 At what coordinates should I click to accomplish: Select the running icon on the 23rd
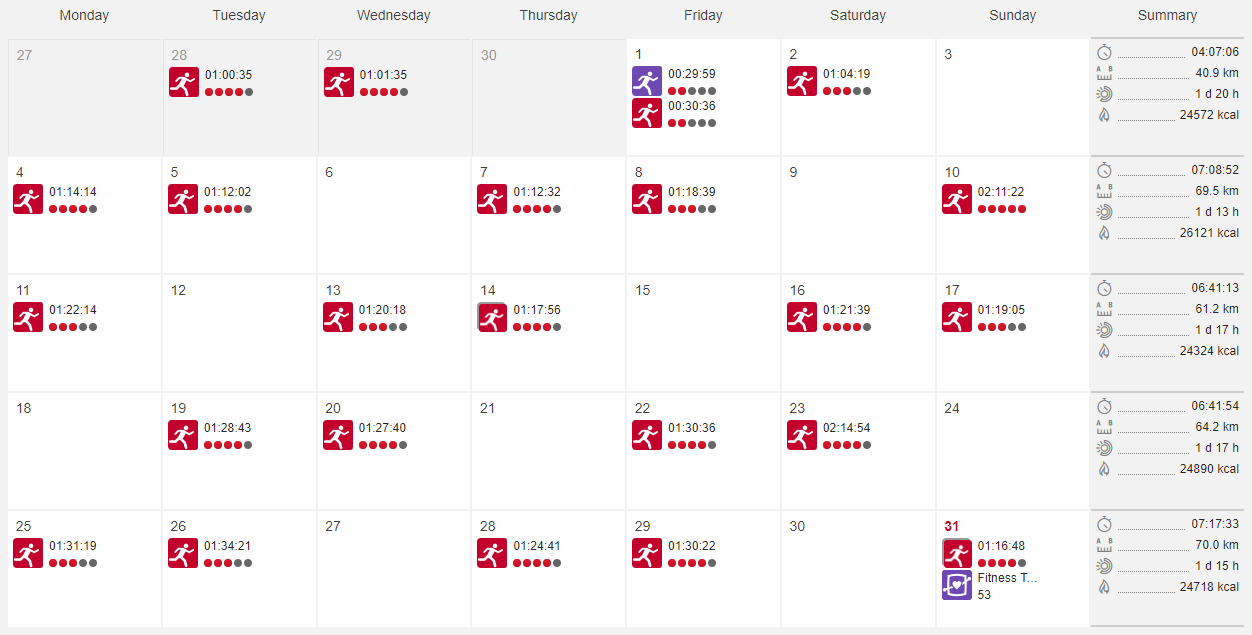click(802, 434)
